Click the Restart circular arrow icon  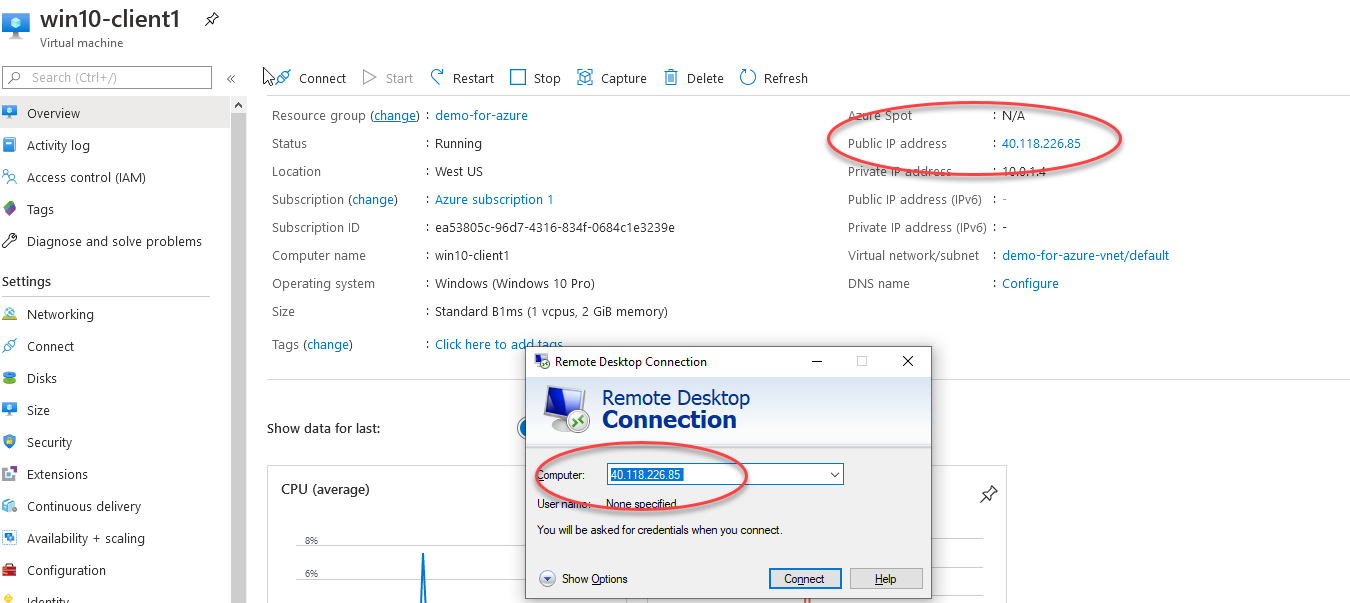click(437, 77)
